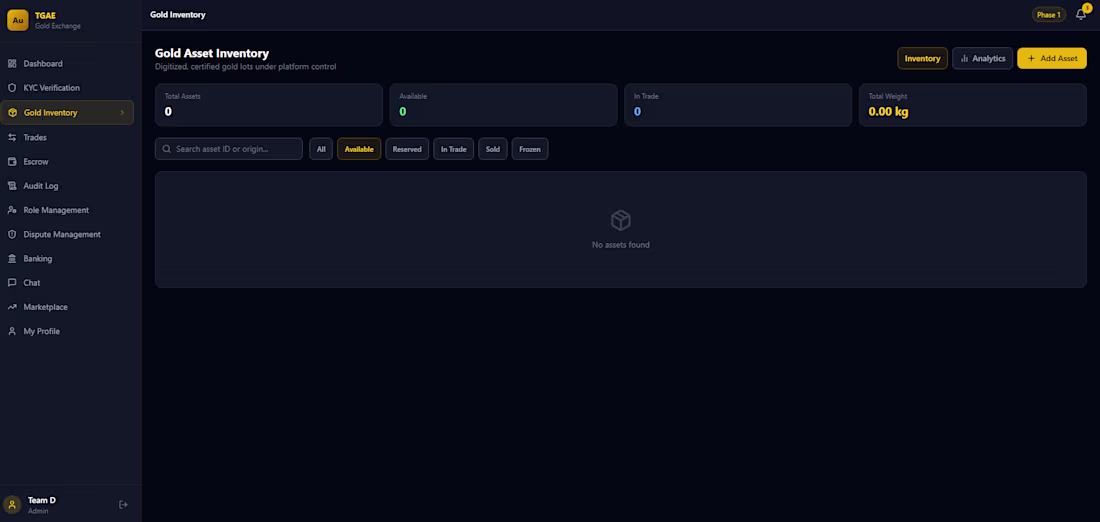Click the Role Management user icon
Image resolution: width=1100 pixels, height=522 pixels.
pos(12,210)
